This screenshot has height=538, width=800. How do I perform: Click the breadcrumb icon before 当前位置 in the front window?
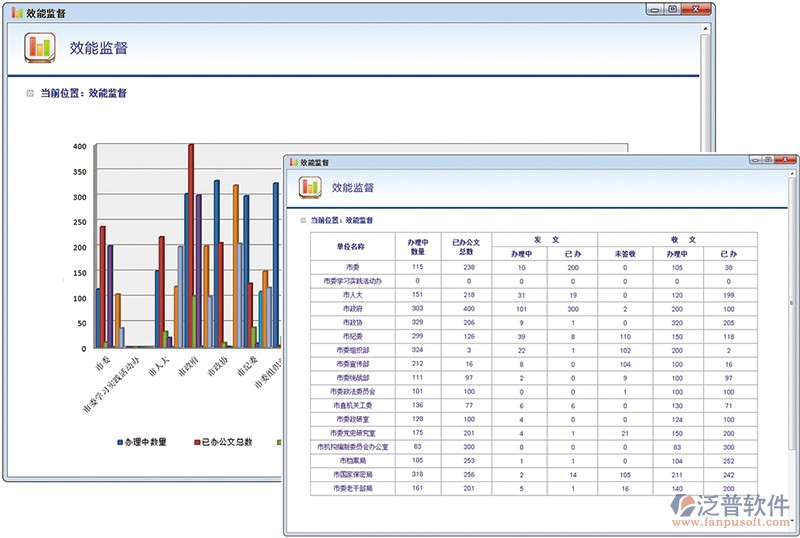(x=302, y=220)
